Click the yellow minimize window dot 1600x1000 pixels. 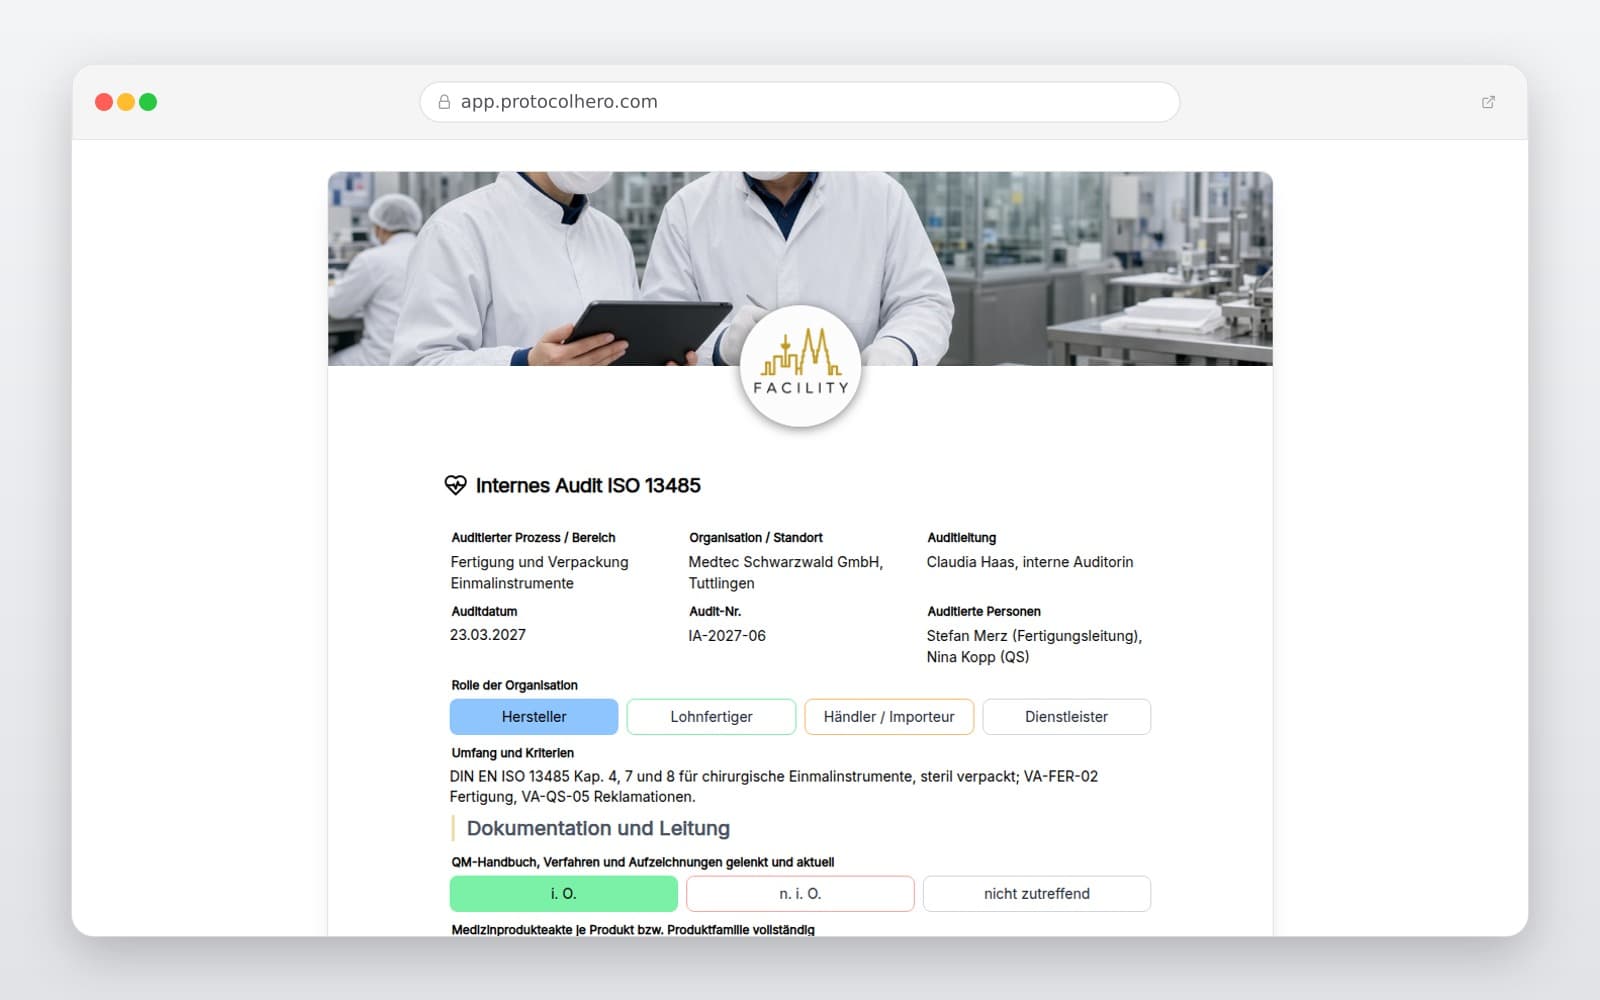pyautogui.click(x=126, y=102)
